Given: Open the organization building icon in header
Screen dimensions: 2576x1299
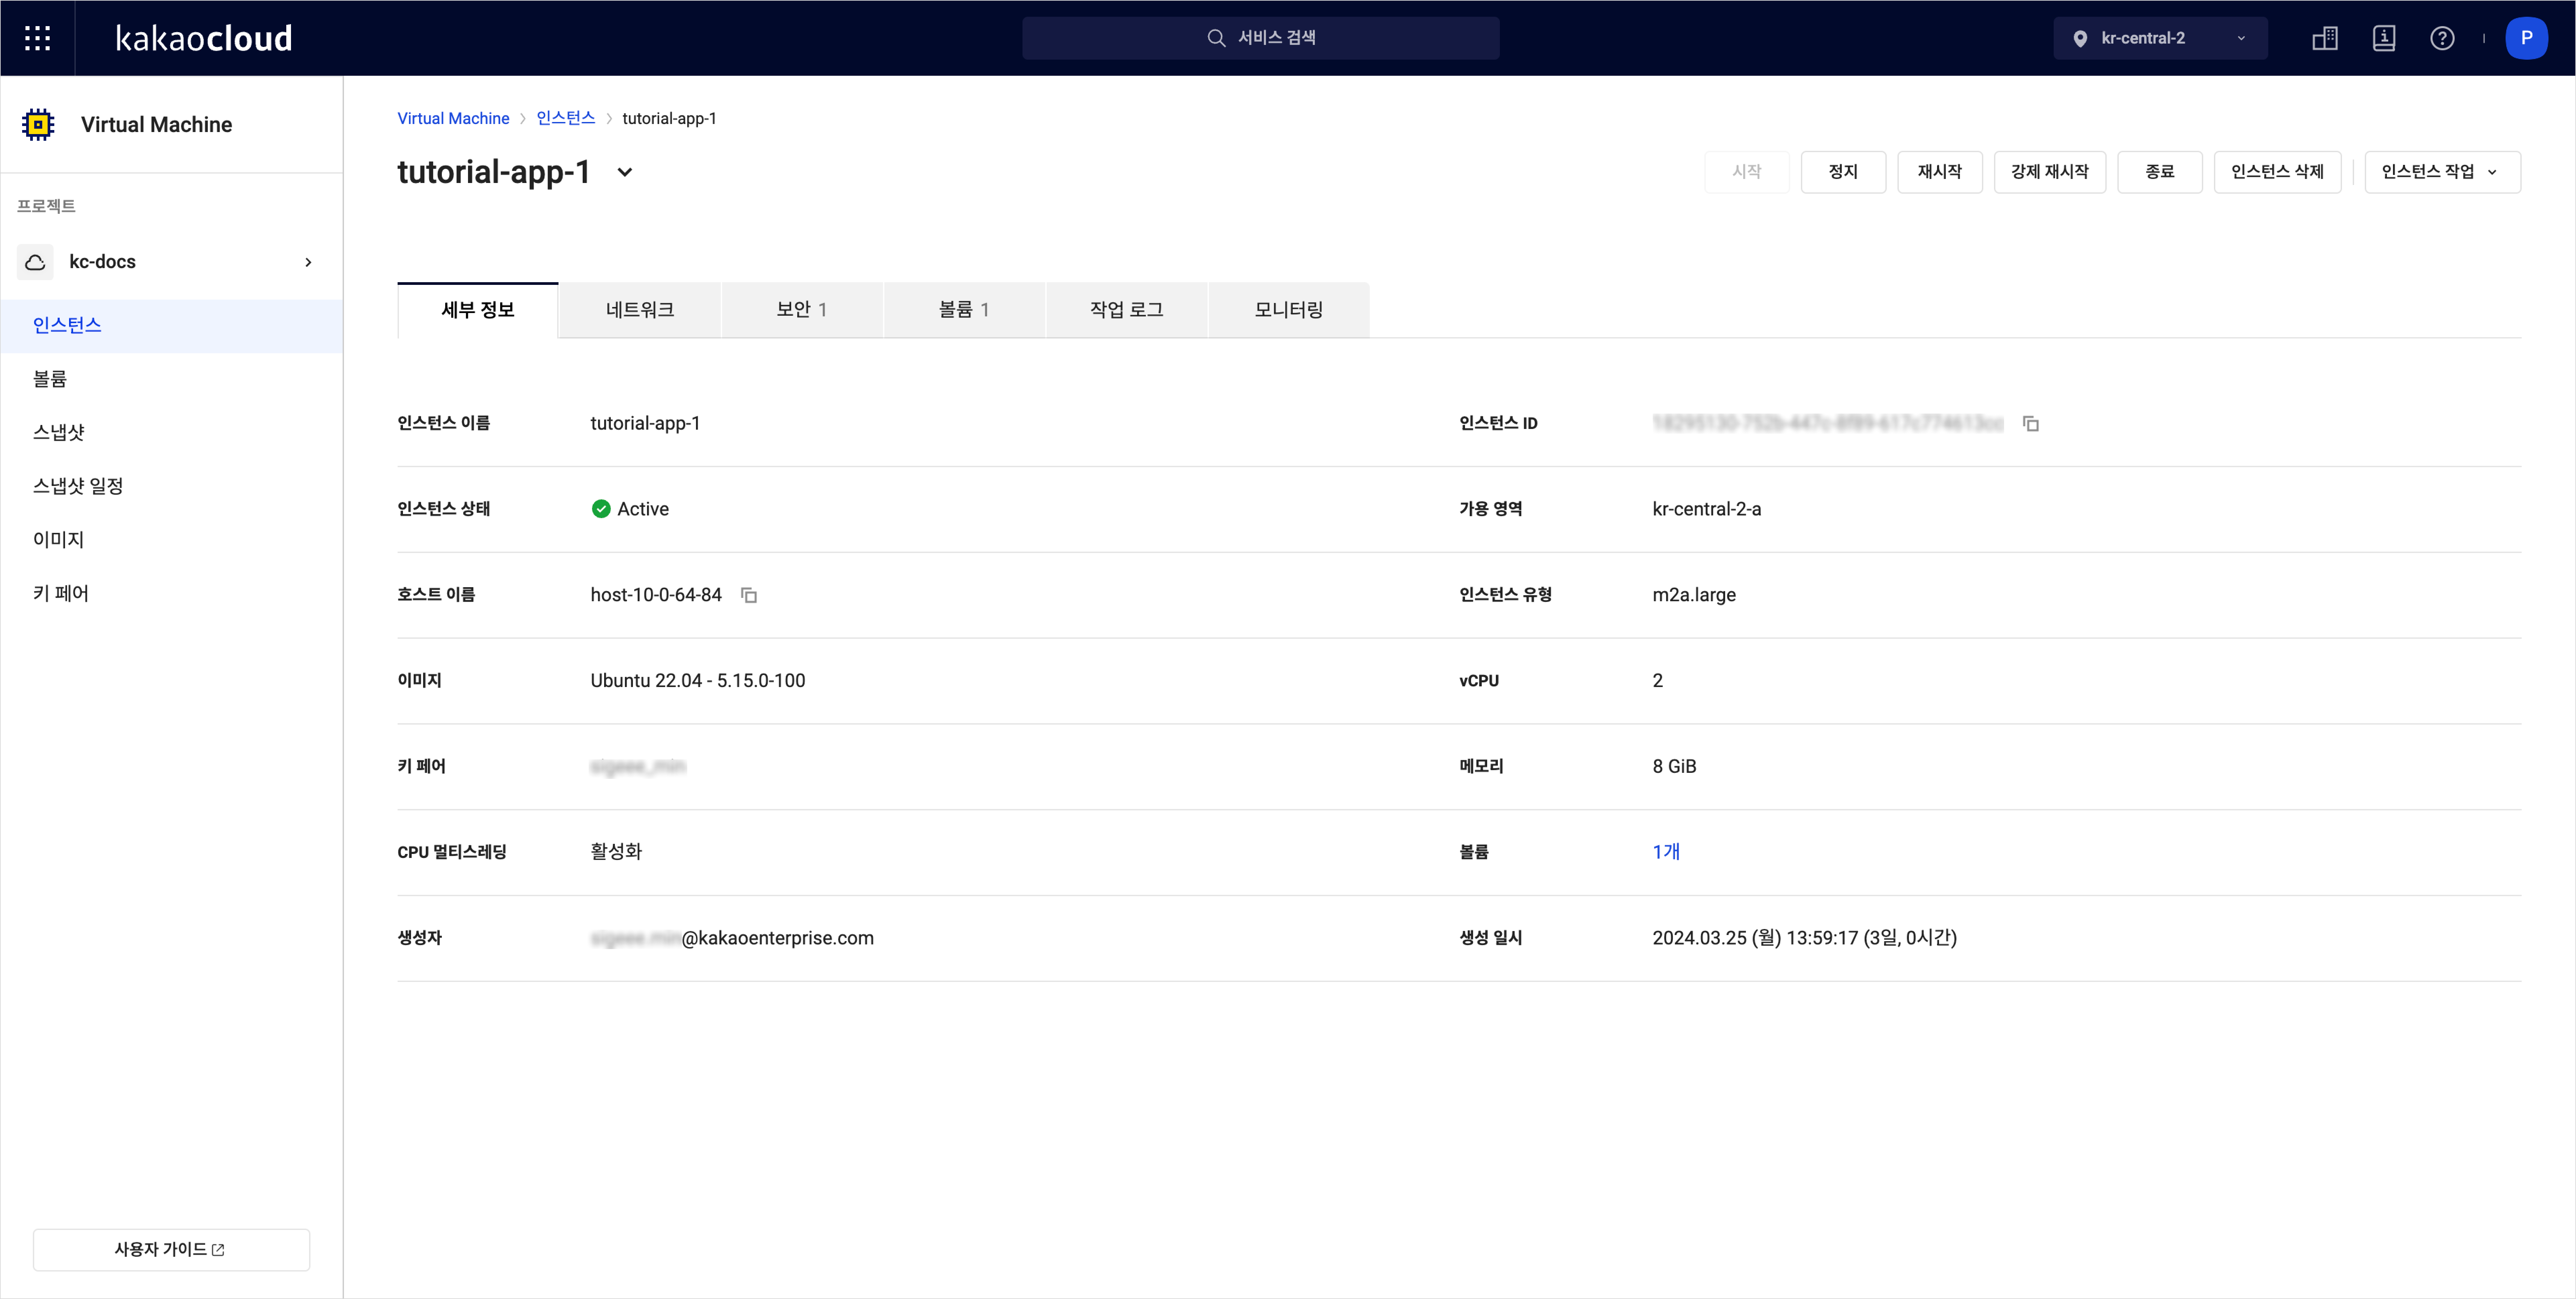Looking at the screenshot, I should click(2325, 38).
